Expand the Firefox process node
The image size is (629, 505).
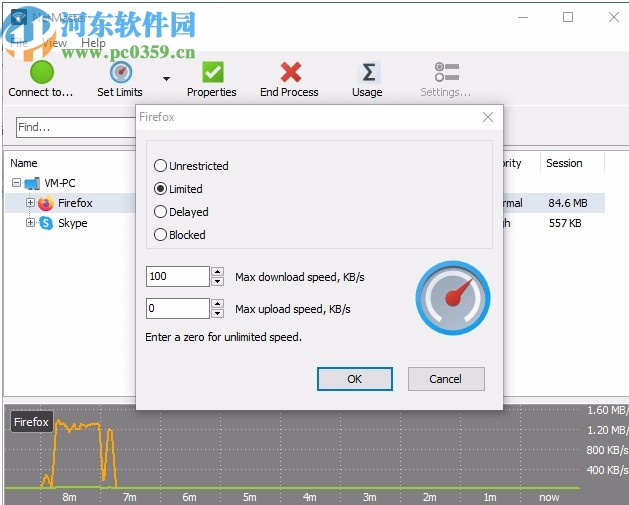point(30,202)
